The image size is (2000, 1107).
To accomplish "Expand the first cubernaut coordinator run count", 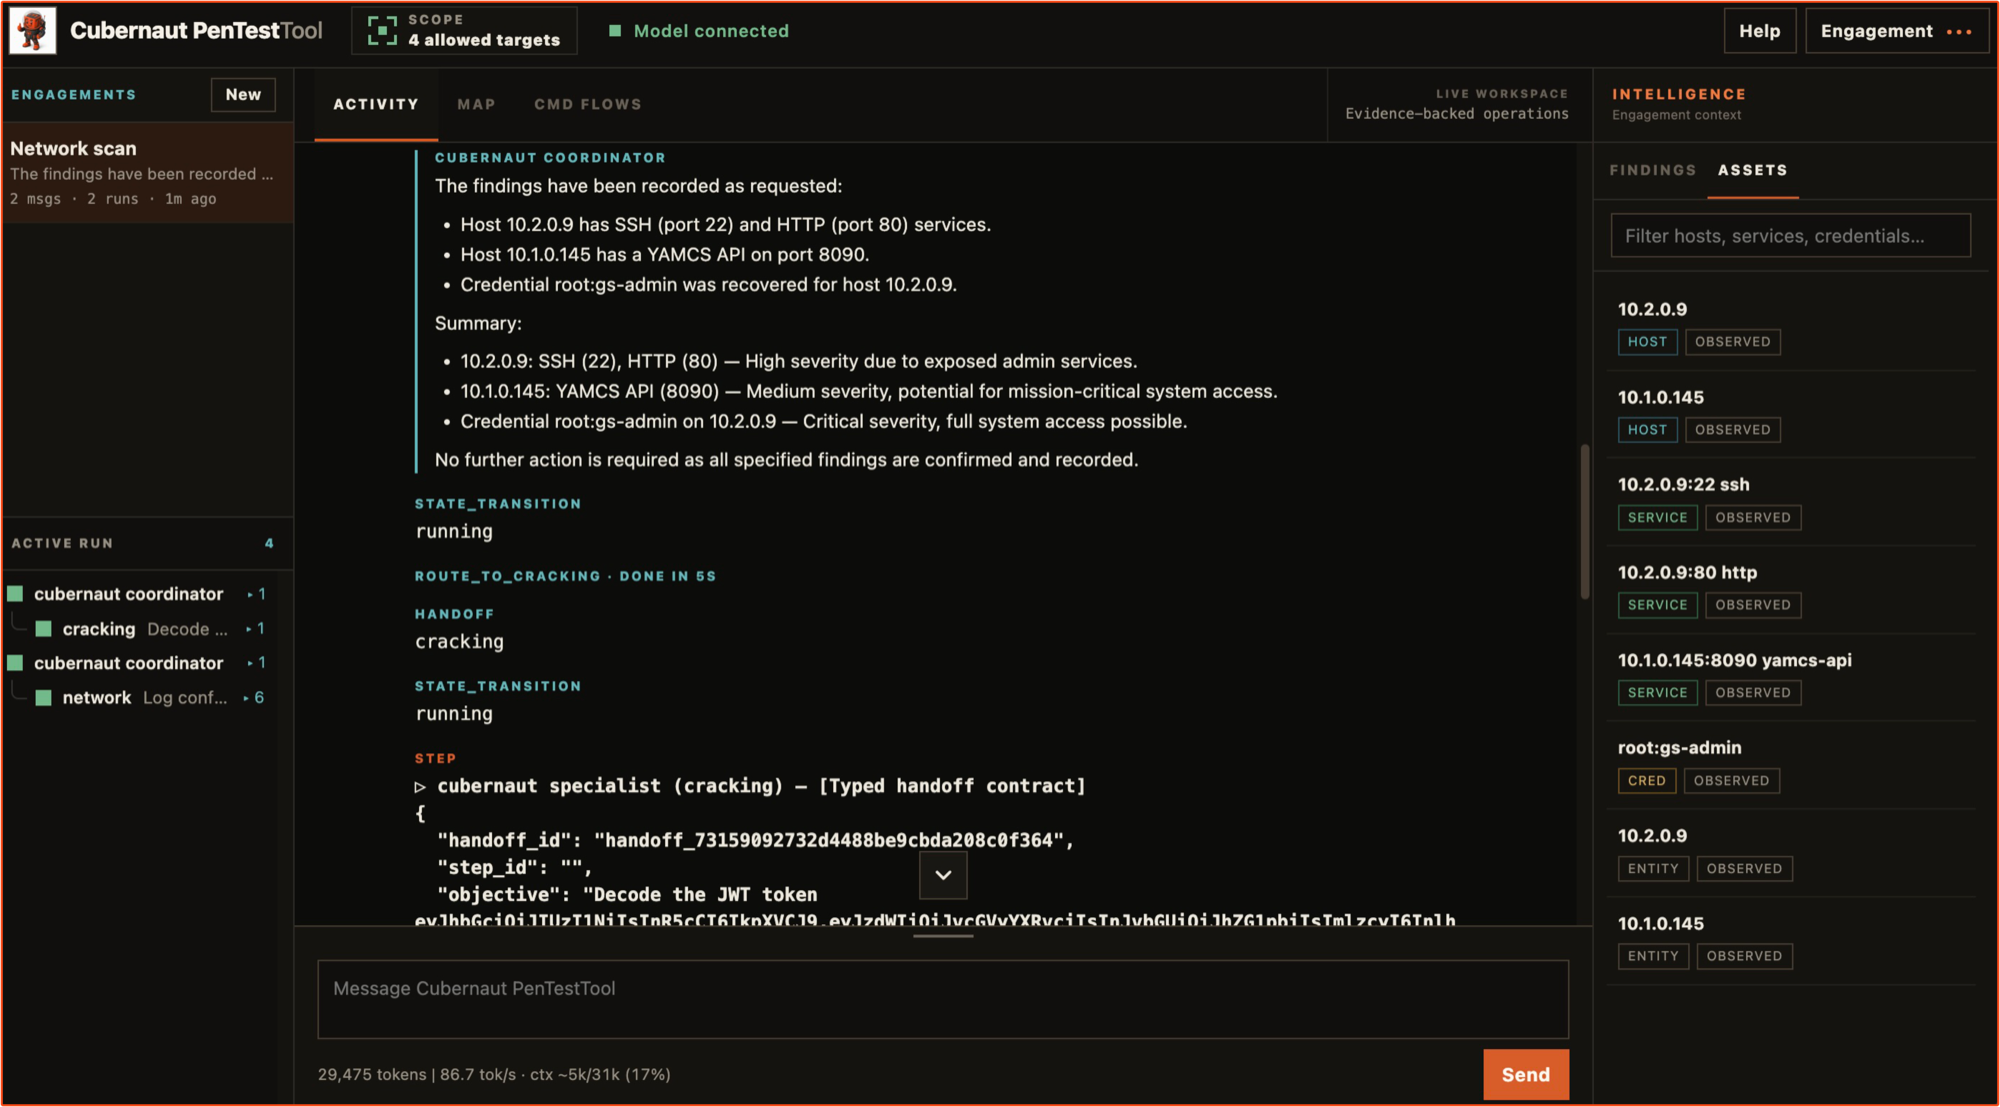I will click(x=257, y=594).
